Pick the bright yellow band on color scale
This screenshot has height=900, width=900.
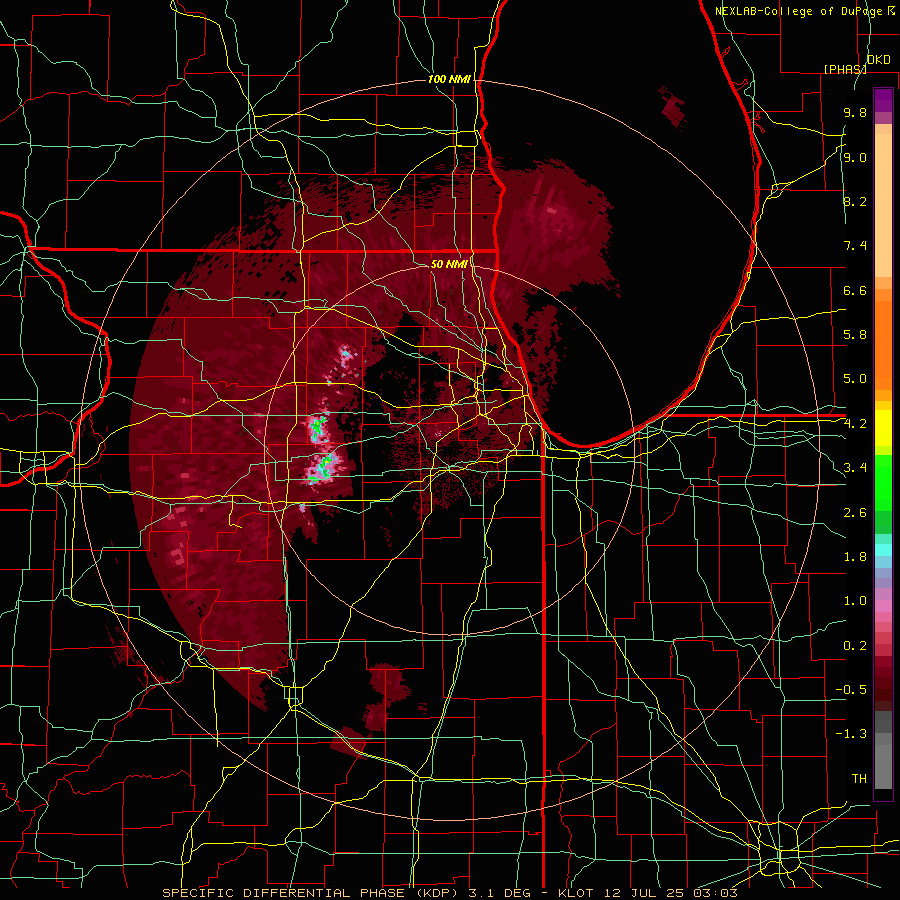click(x=883, y=428)
